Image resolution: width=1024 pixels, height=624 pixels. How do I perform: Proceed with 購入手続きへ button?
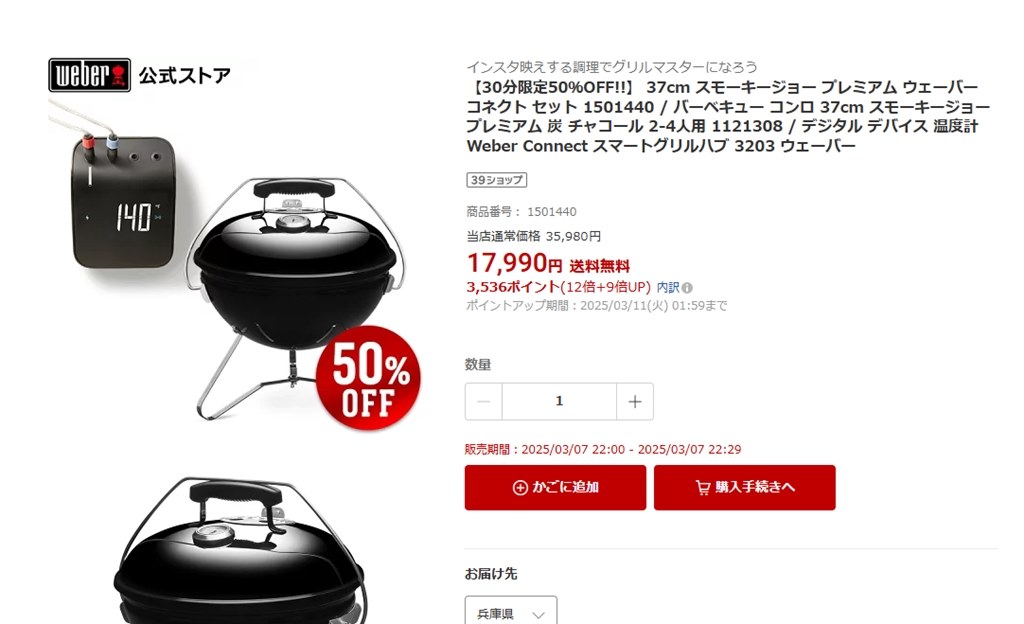744,488
